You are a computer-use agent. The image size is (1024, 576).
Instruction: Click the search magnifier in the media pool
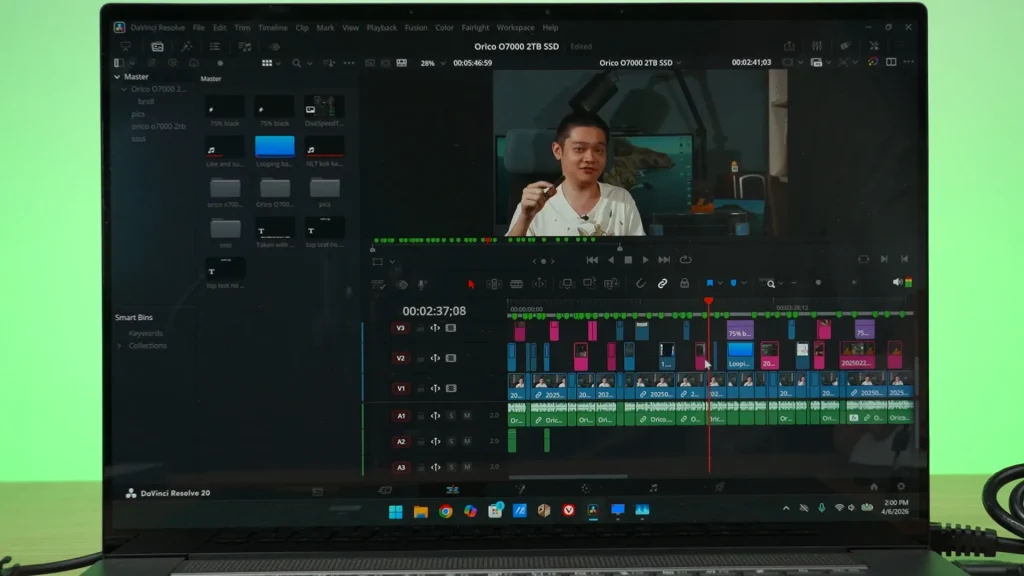(x=296, y=63)
